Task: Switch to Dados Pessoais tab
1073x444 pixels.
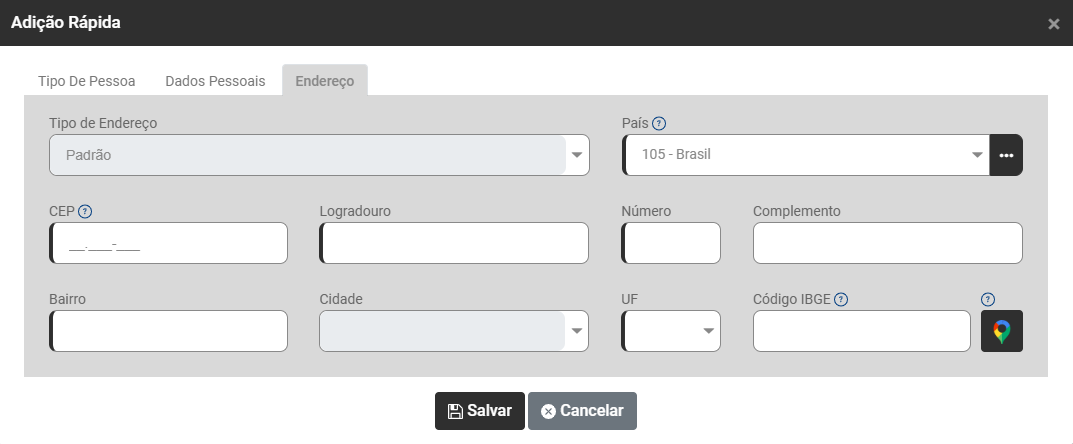Action: (x=215, y=81)
